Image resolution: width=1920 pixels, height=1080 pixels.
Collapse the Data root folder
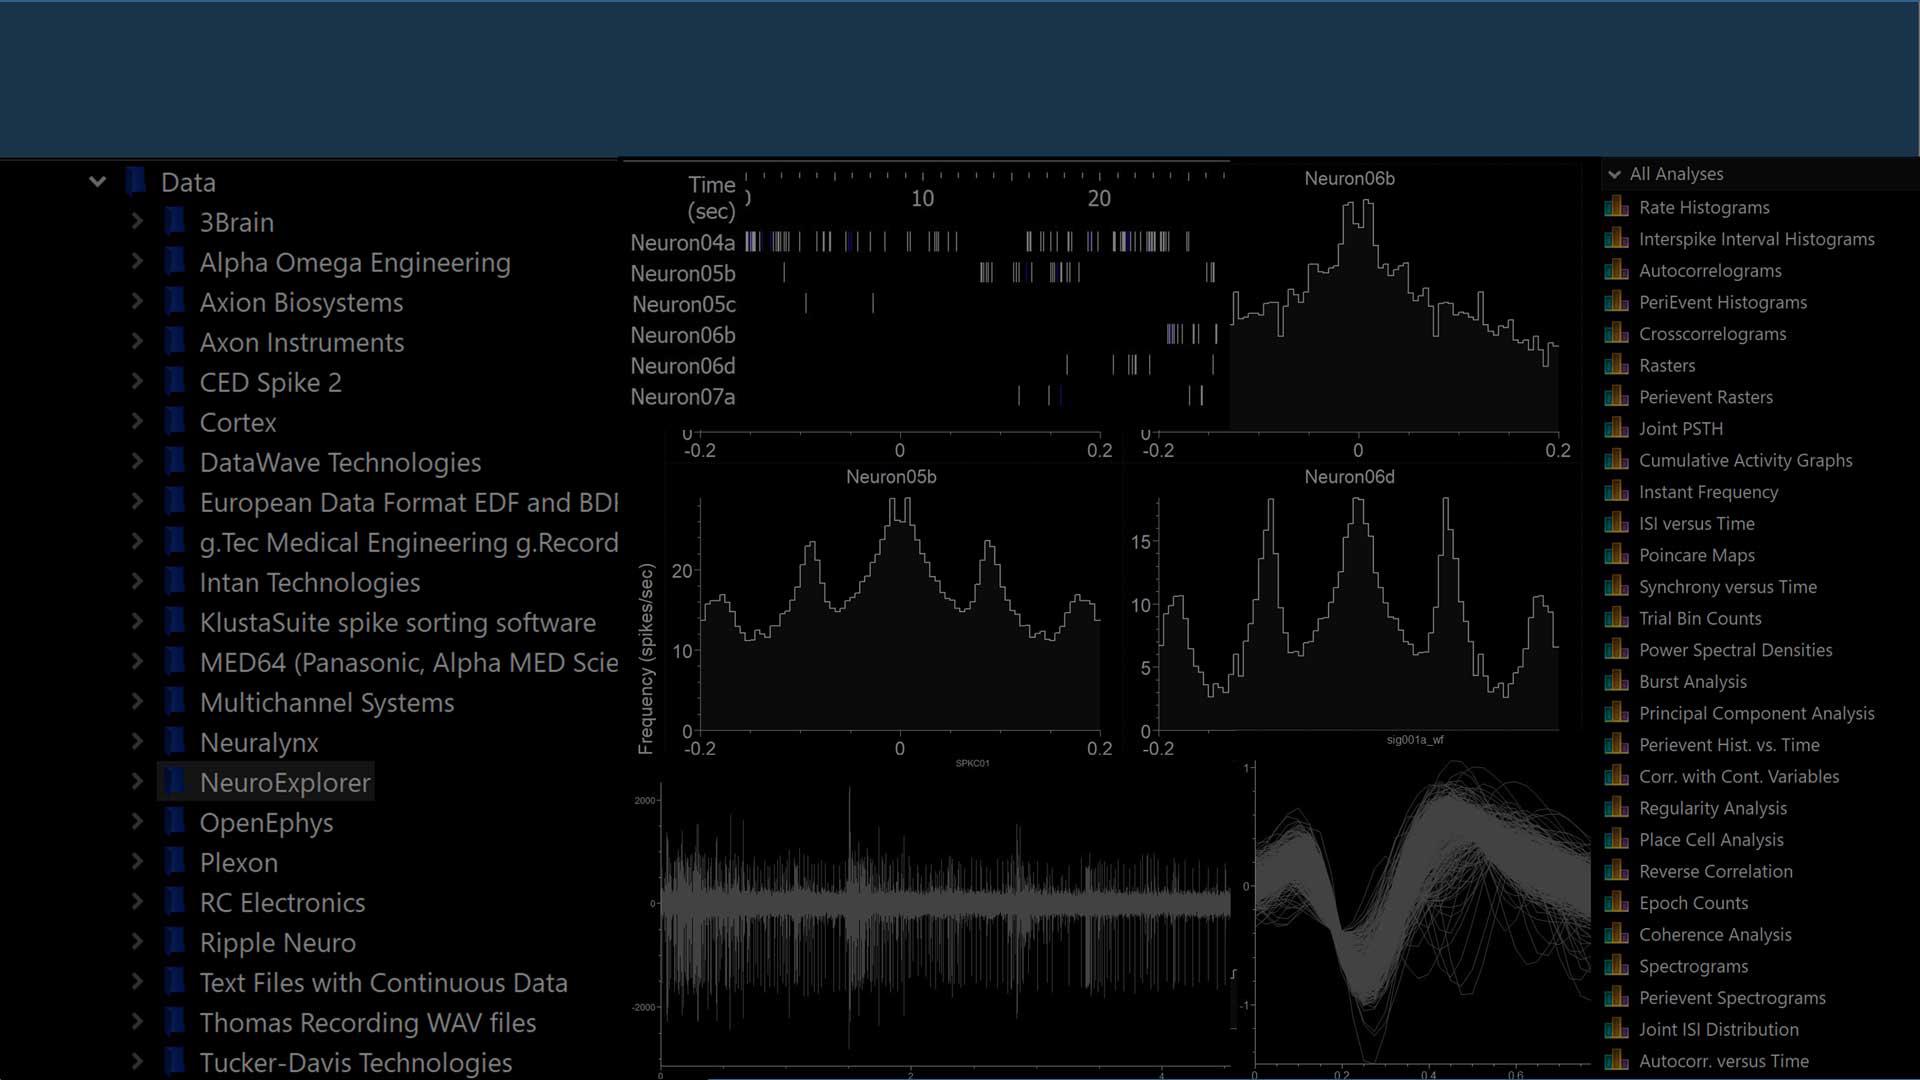tap(97, 182)
